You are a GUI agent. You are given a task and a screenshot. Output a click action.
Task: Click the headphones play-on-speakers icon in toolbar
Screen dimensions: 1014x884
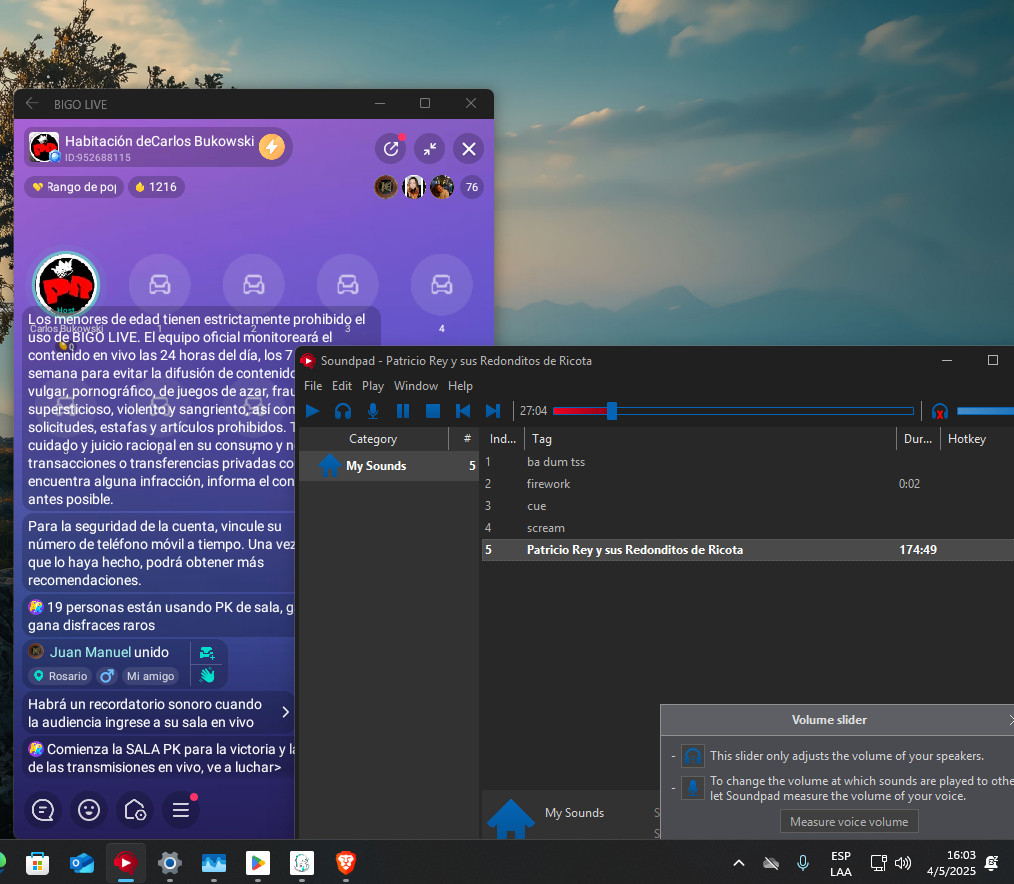(343, 411)
